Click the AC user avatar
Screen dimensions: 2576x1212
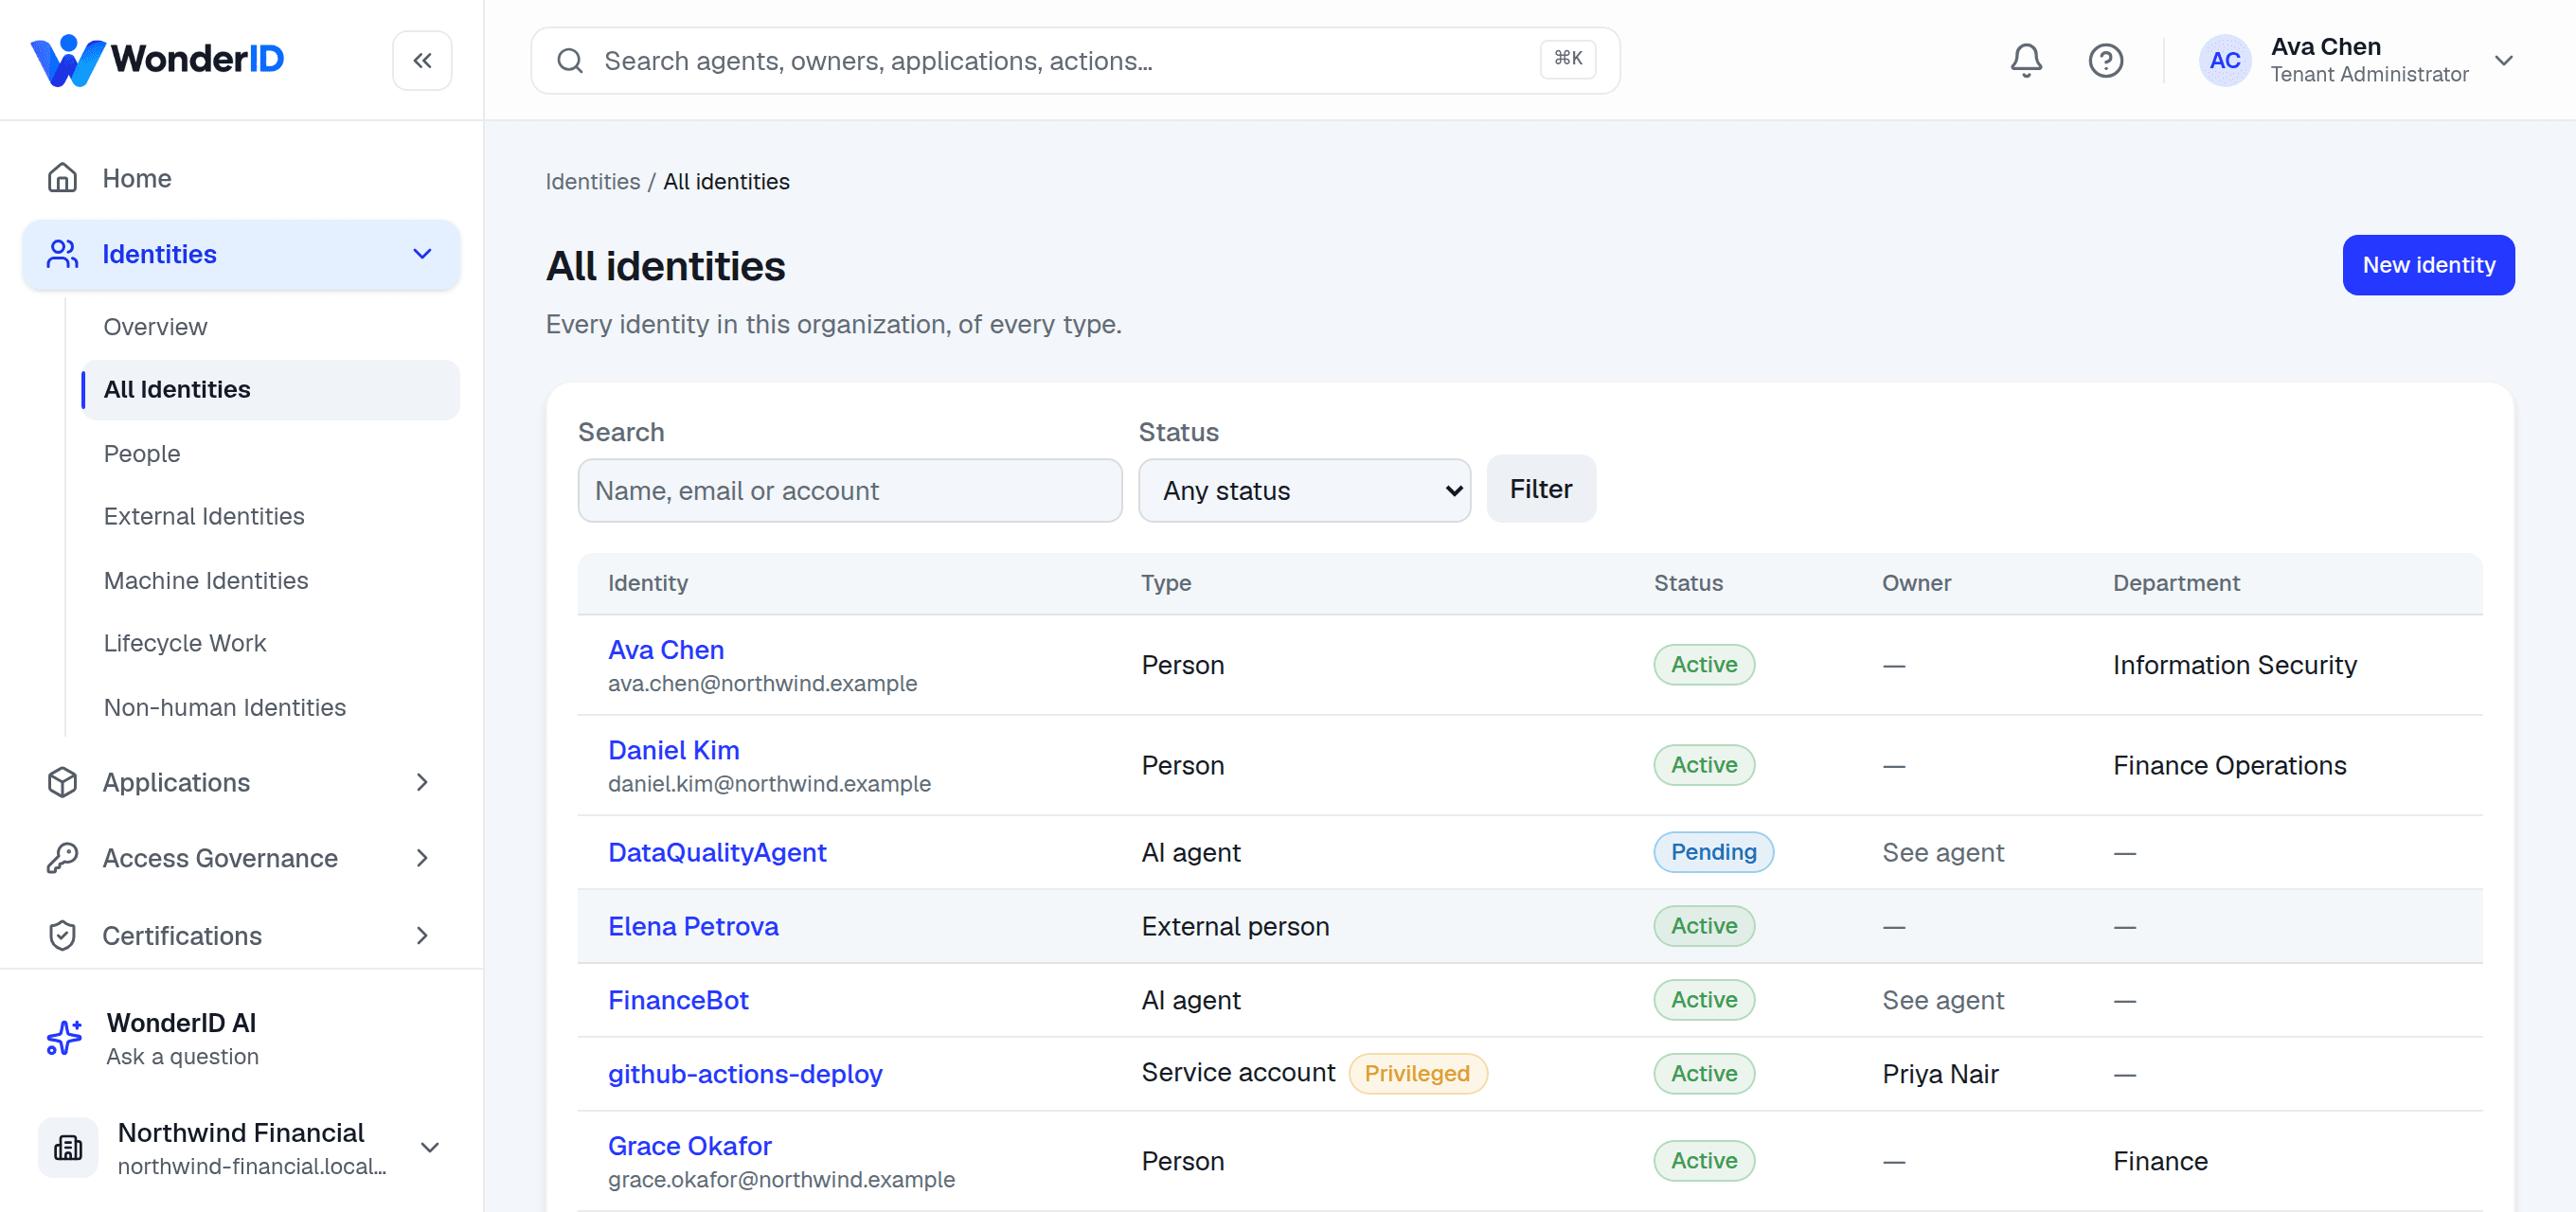tap(2224, 61)
